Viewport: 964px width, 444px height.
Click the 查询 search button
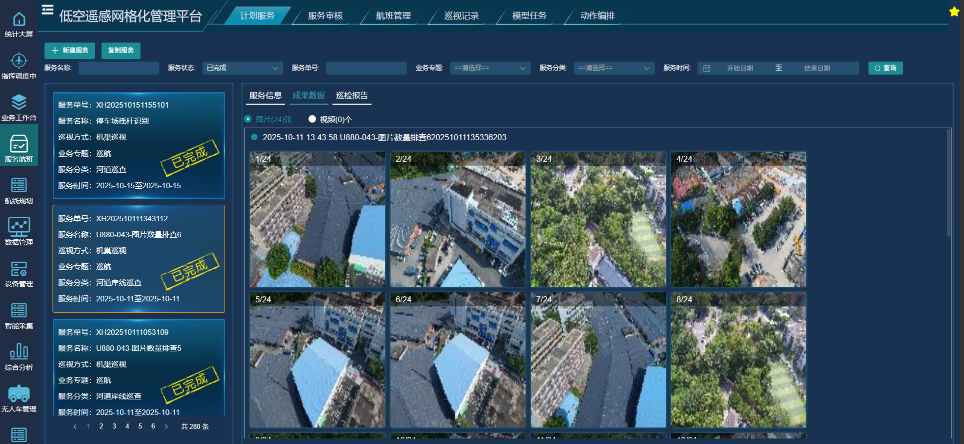click(885, 68)
